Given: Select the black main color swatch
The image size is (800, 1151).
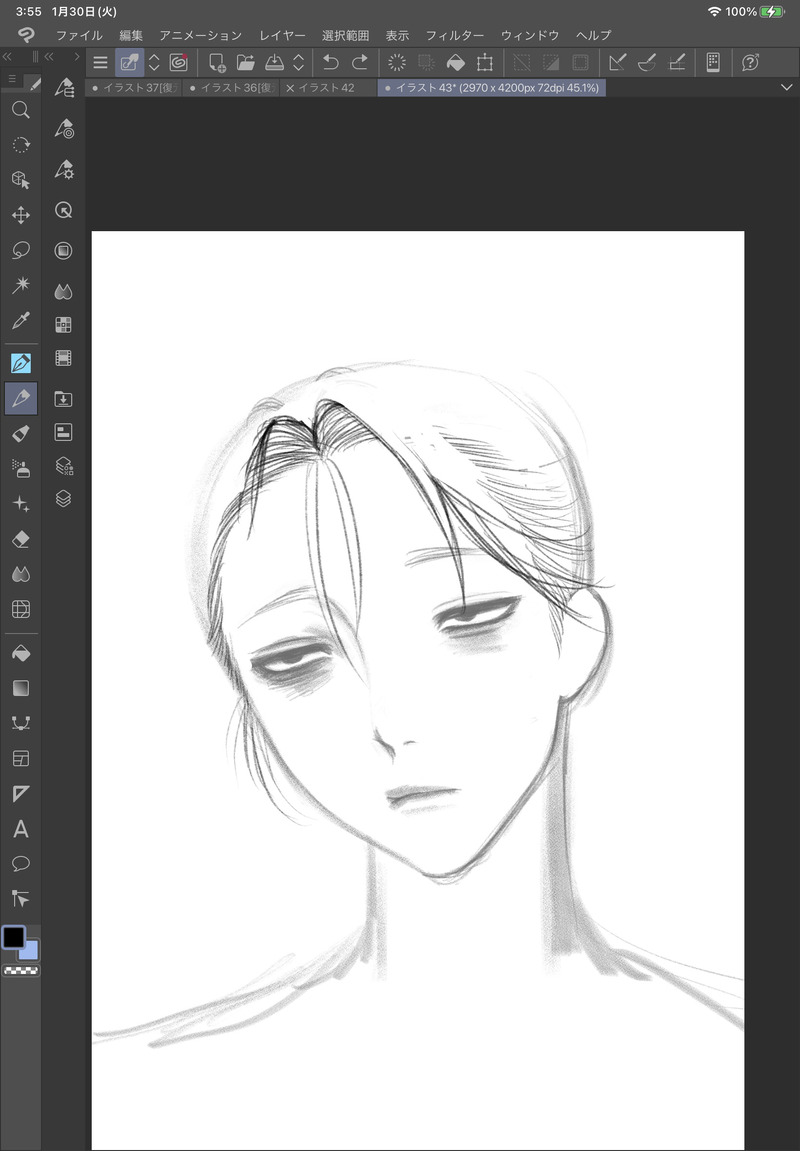Looking at the screenshot, I should [13, 937].
